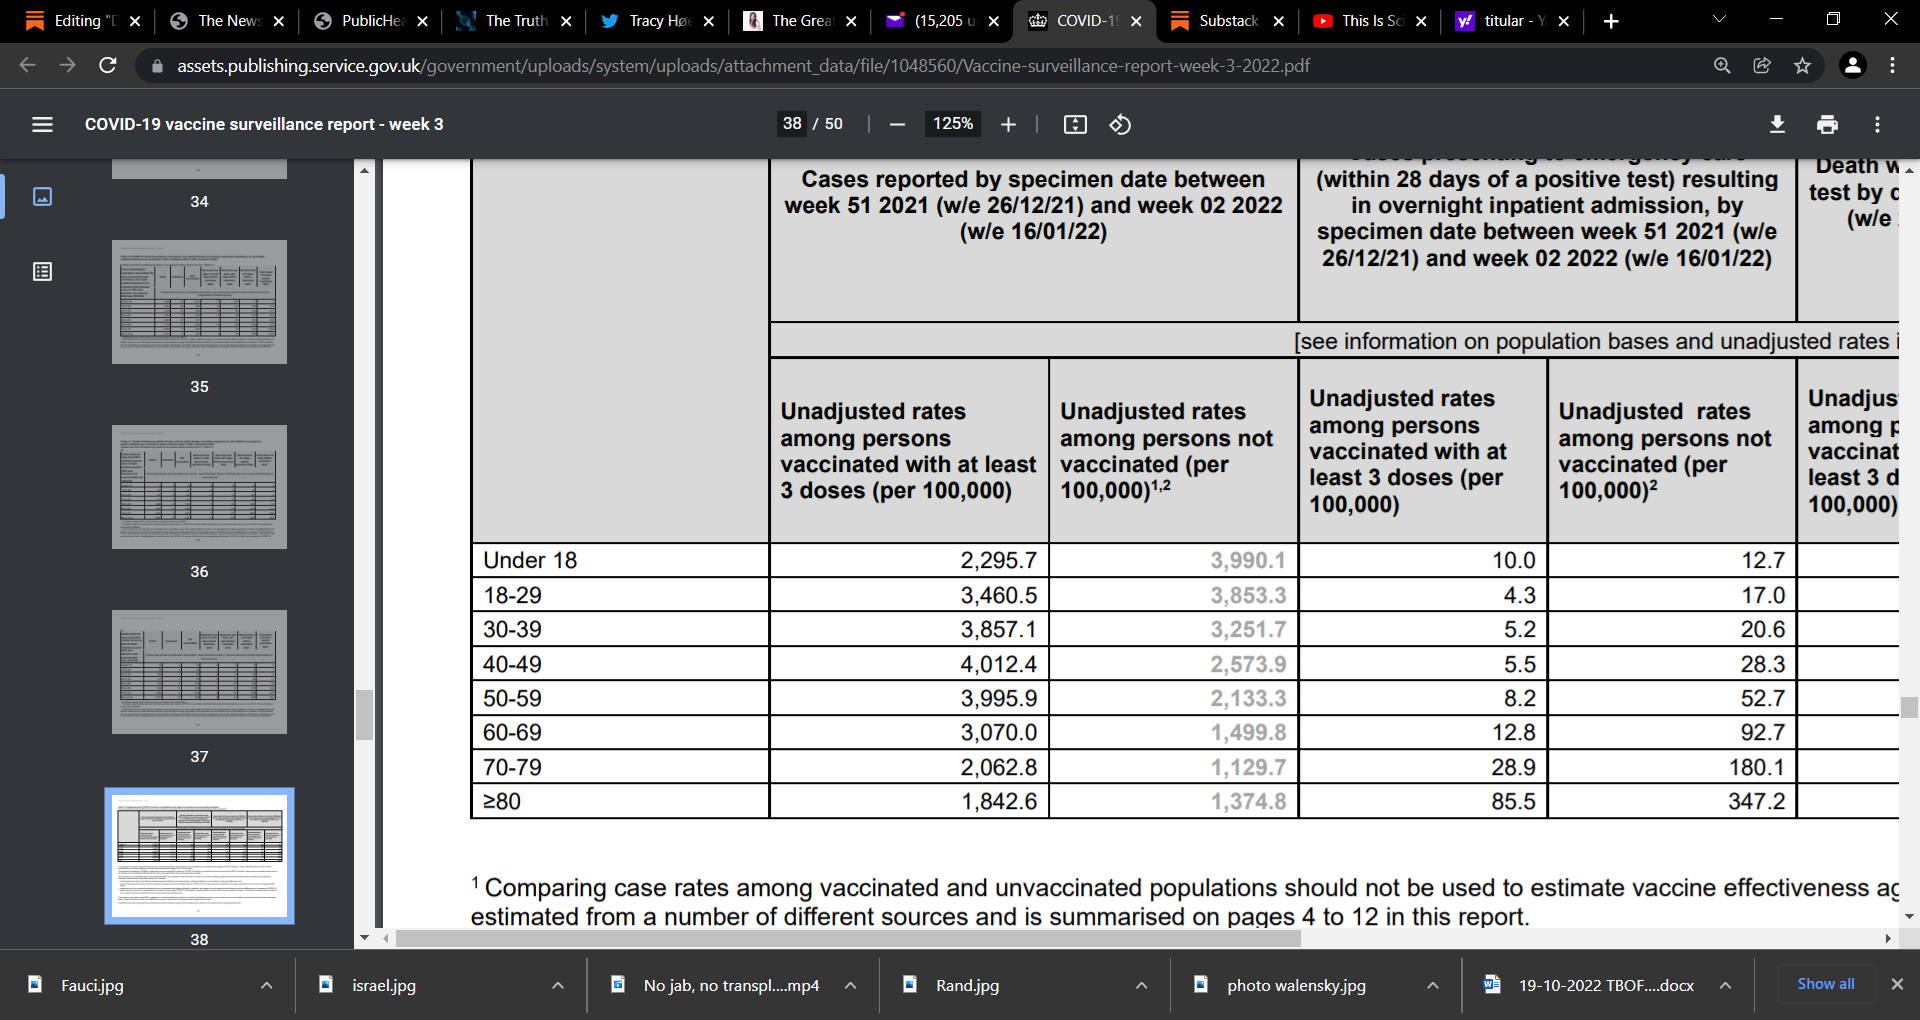Reload the current page
This screenshot has height=1020, width=1920.
(x=108, y=65)
